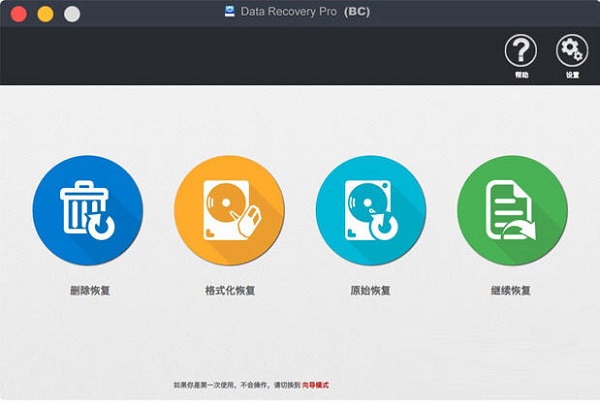This screenshot has height=404, width=600.
Task: Click the 原始恢复 text label
Action: click(x=370, y=290)
